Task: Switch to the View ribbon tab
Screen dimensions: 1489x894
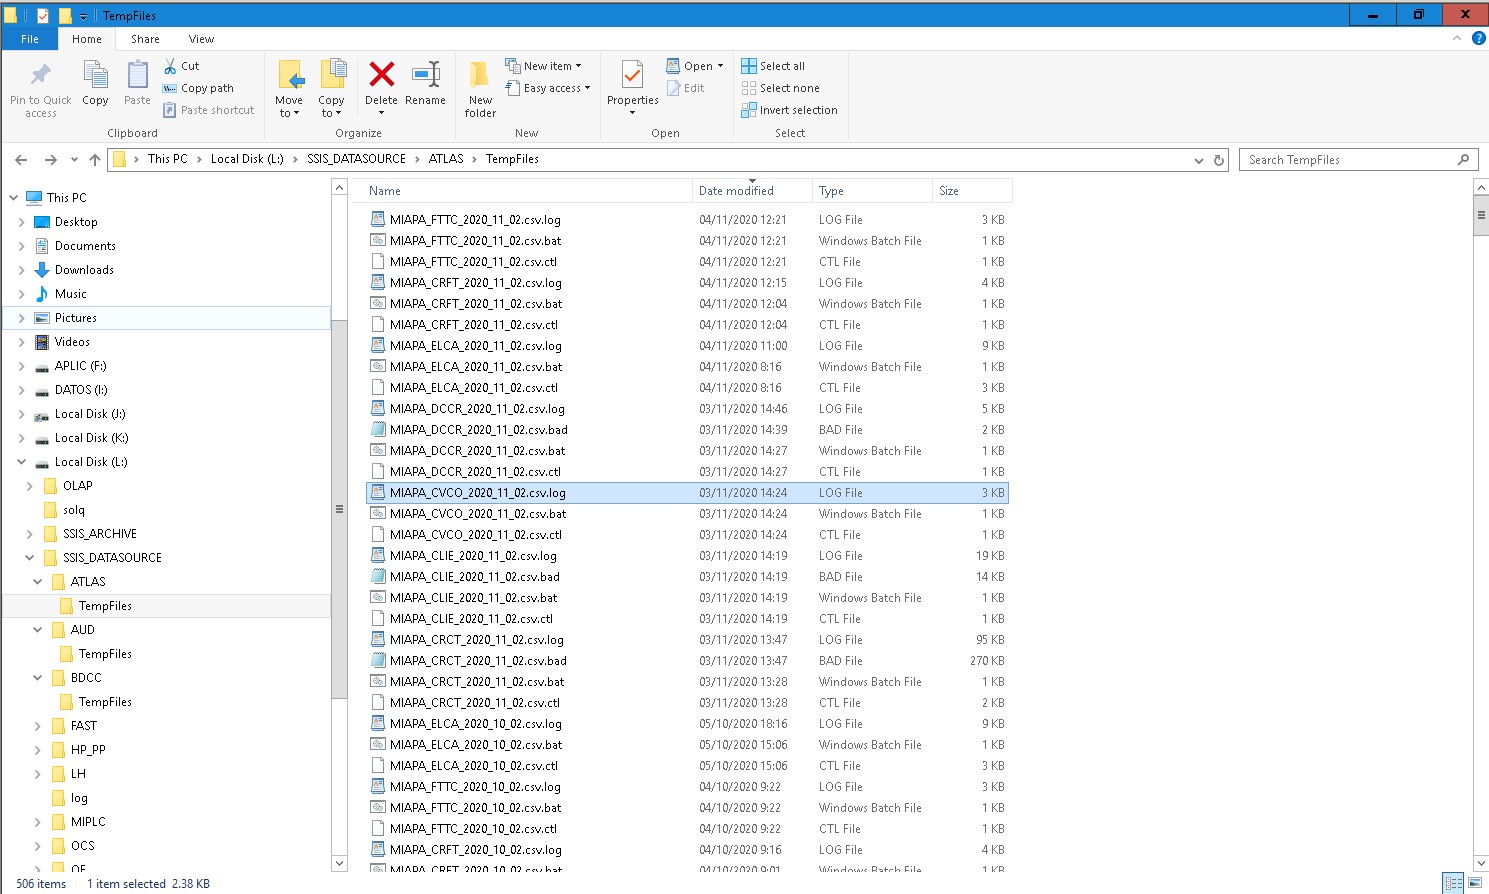Action: tap(201, 39)
